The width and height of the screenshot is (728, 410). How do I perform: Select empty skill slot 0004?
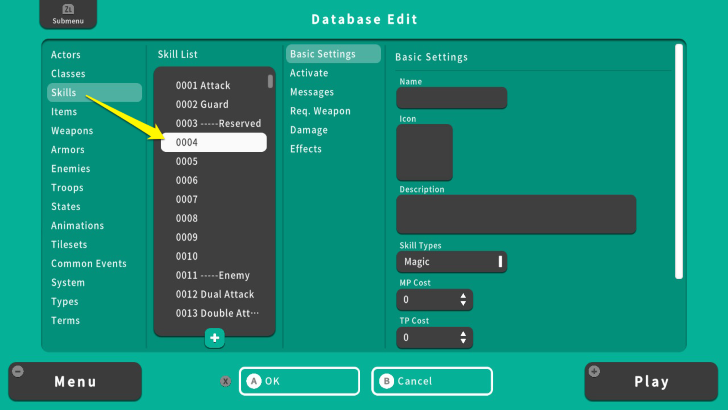tap(214, 143)
